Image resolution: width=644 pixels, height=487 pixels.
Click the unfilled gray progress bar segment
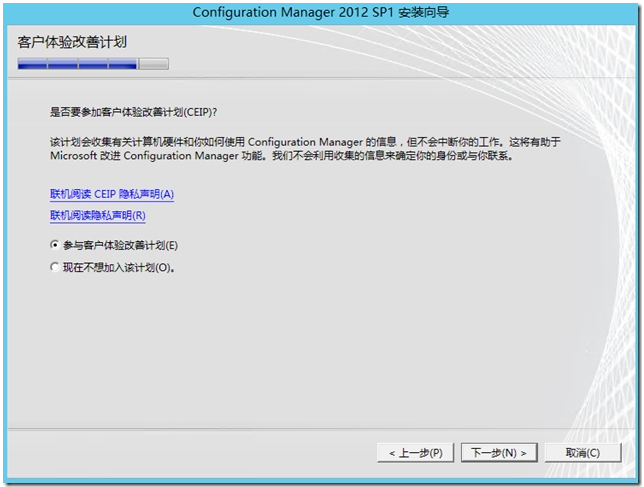pos(153,65)
